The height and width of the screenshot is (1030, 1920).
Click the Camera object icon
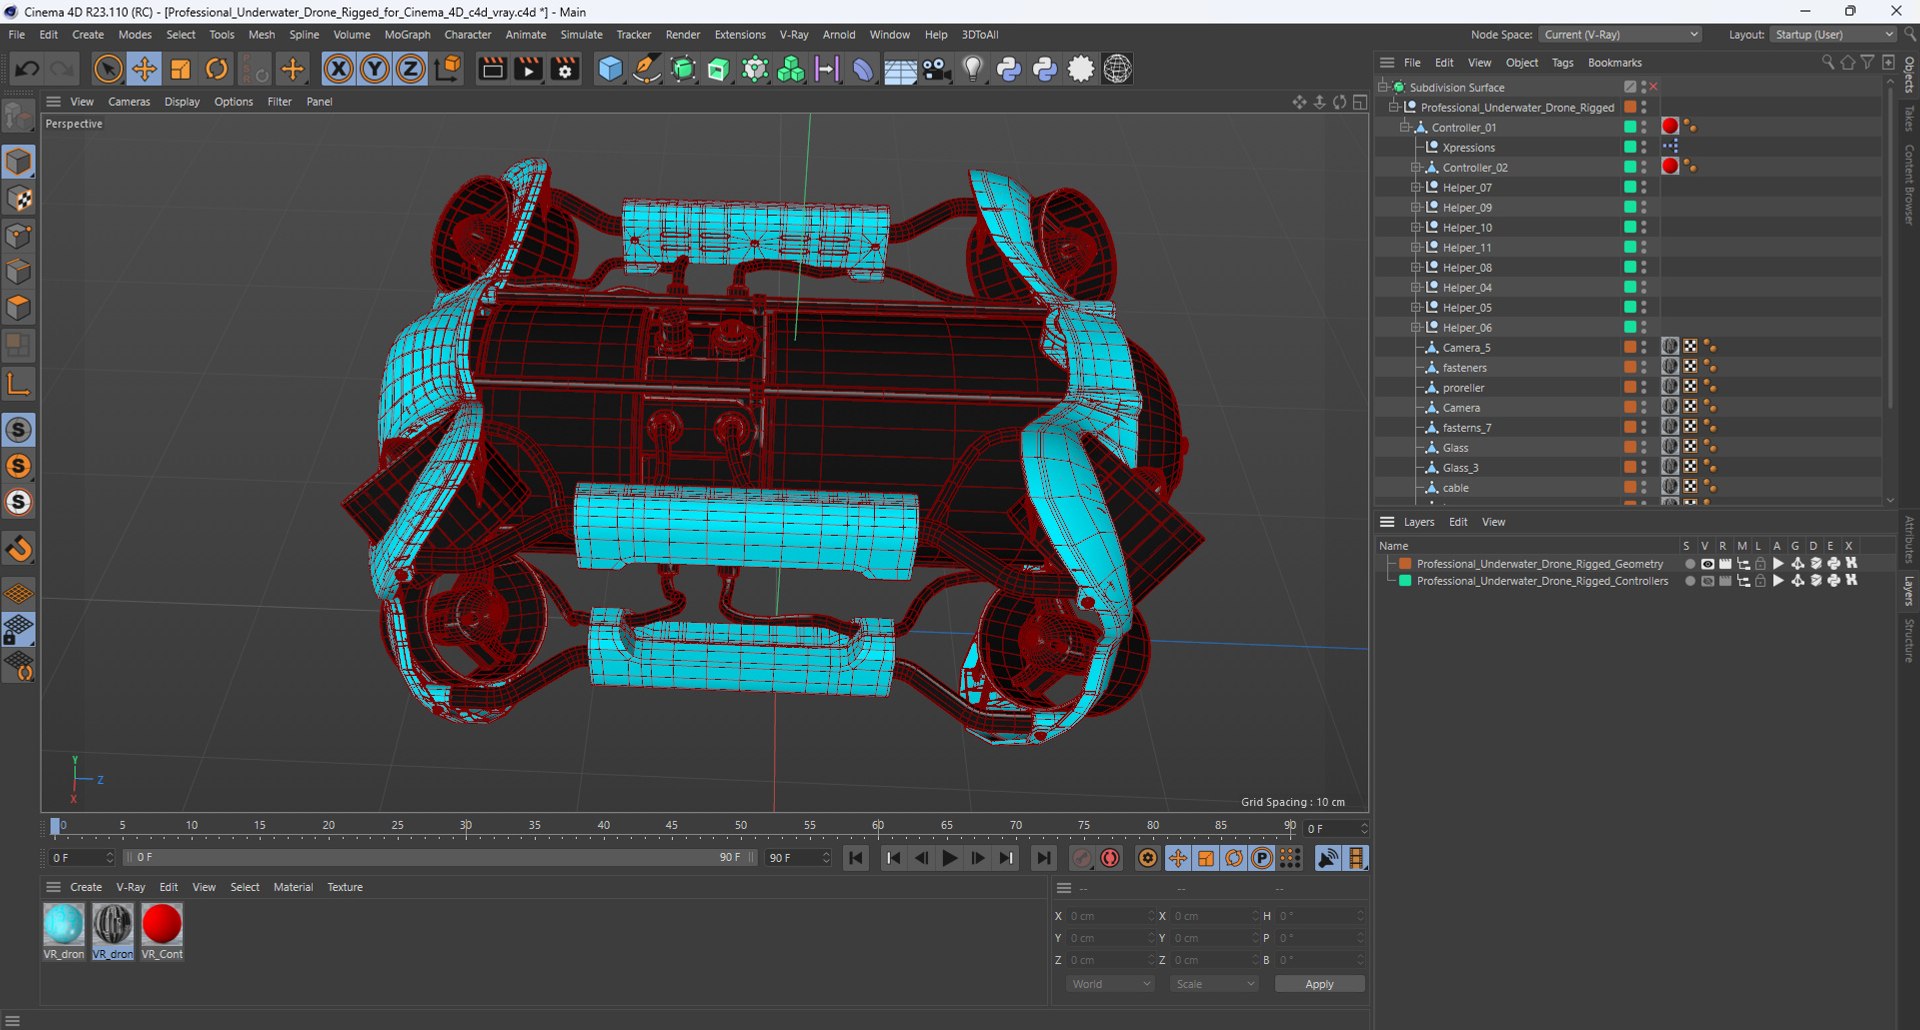(x=937, y=69)
